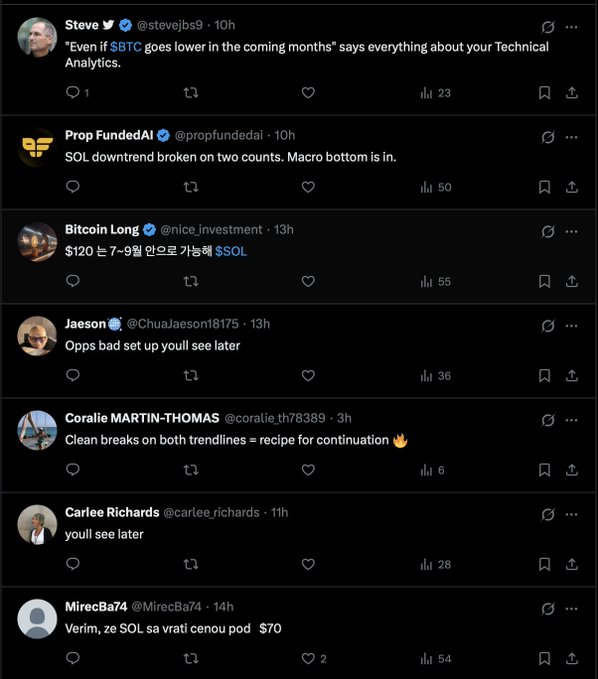Repost Prop FundedAI's SOL downtrend tweet
This screenshot has height=679, width=598.
tap(191, 187)
